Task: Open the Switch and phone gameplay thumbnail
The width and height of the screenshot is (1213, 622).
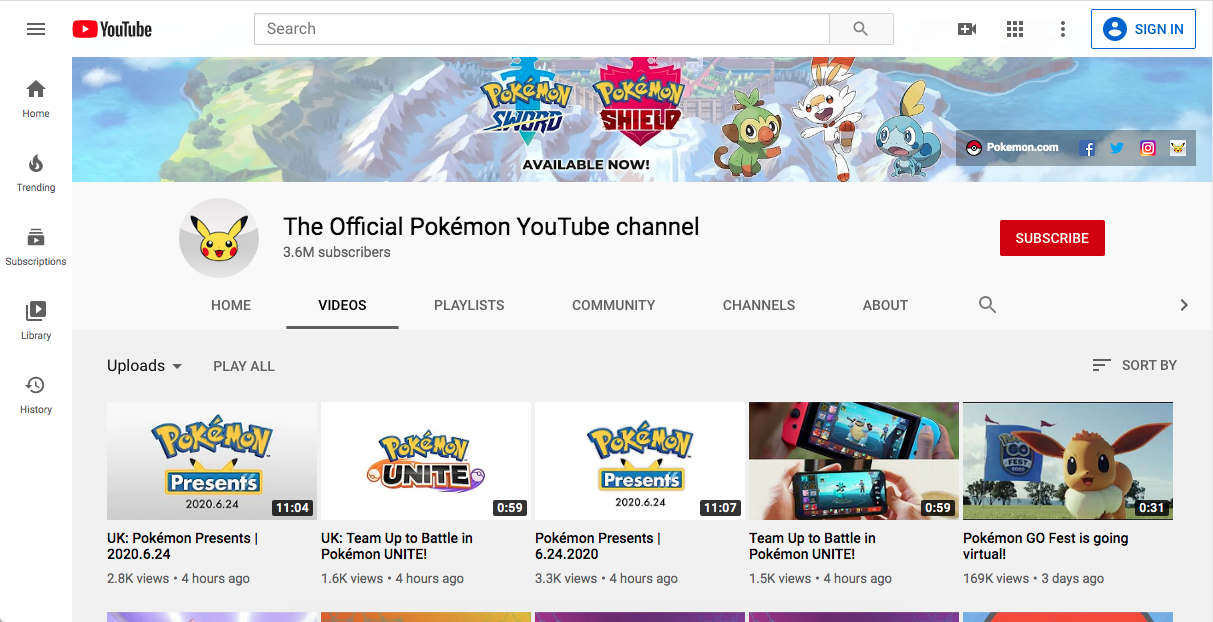Action: tap(854, 461)
